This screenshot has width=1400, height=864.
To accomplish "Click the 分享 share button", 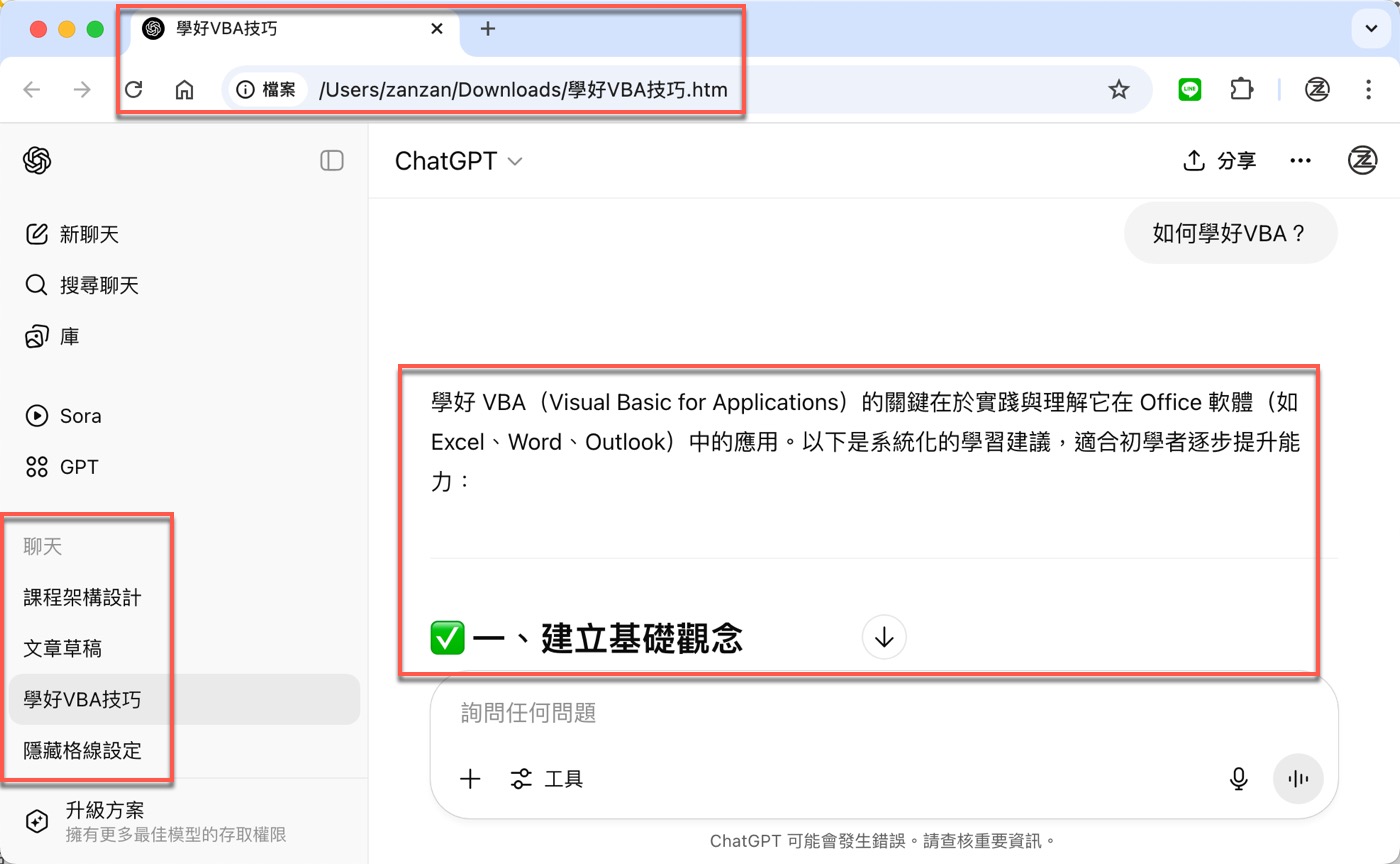I will point(1219,161).
